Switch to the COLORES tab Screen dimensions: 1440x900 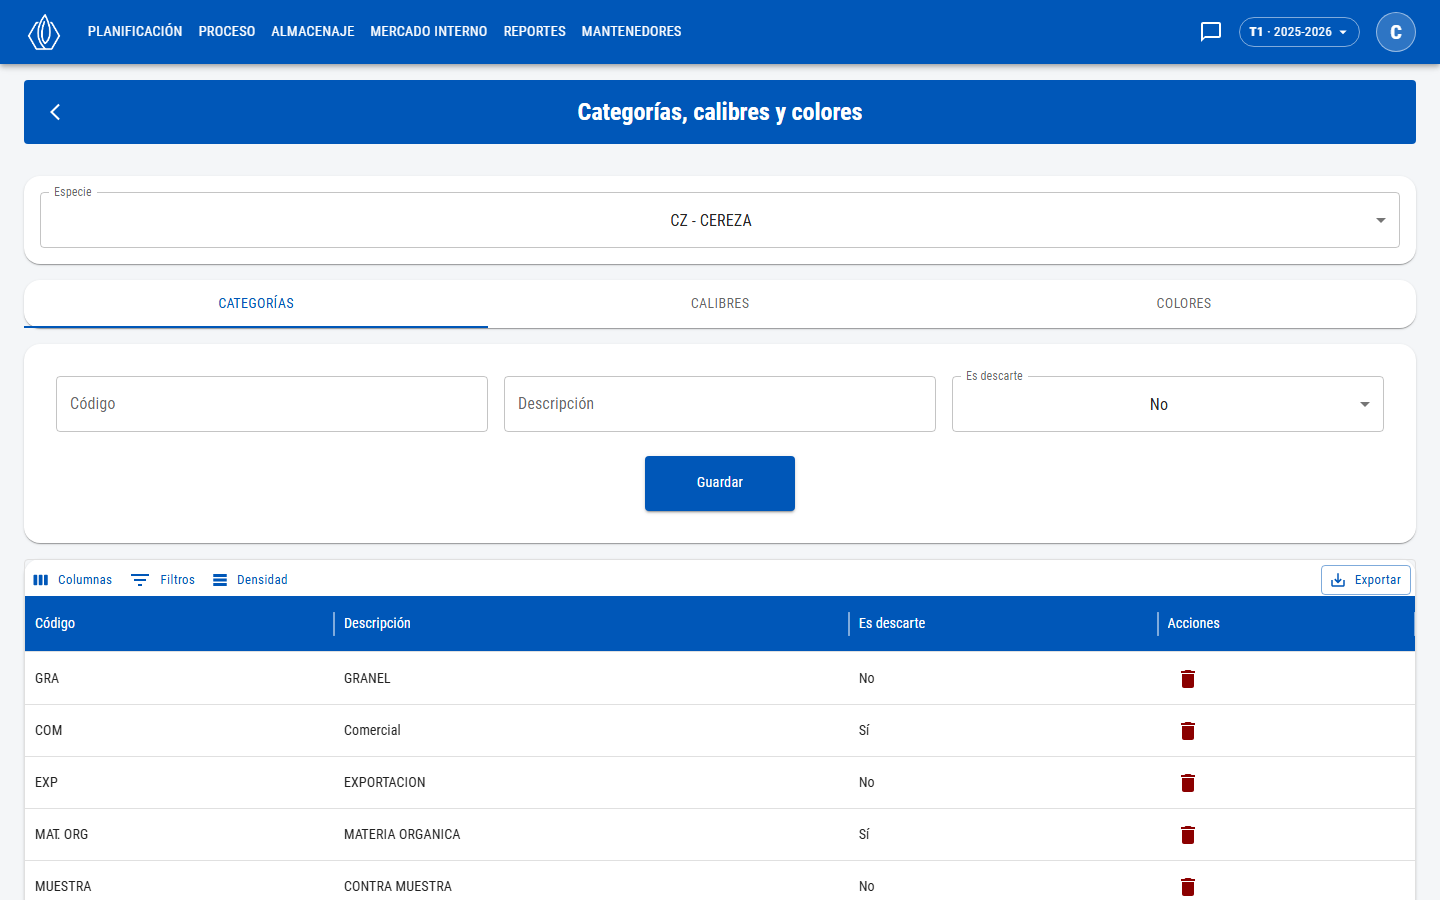(x=1184, y=303)
